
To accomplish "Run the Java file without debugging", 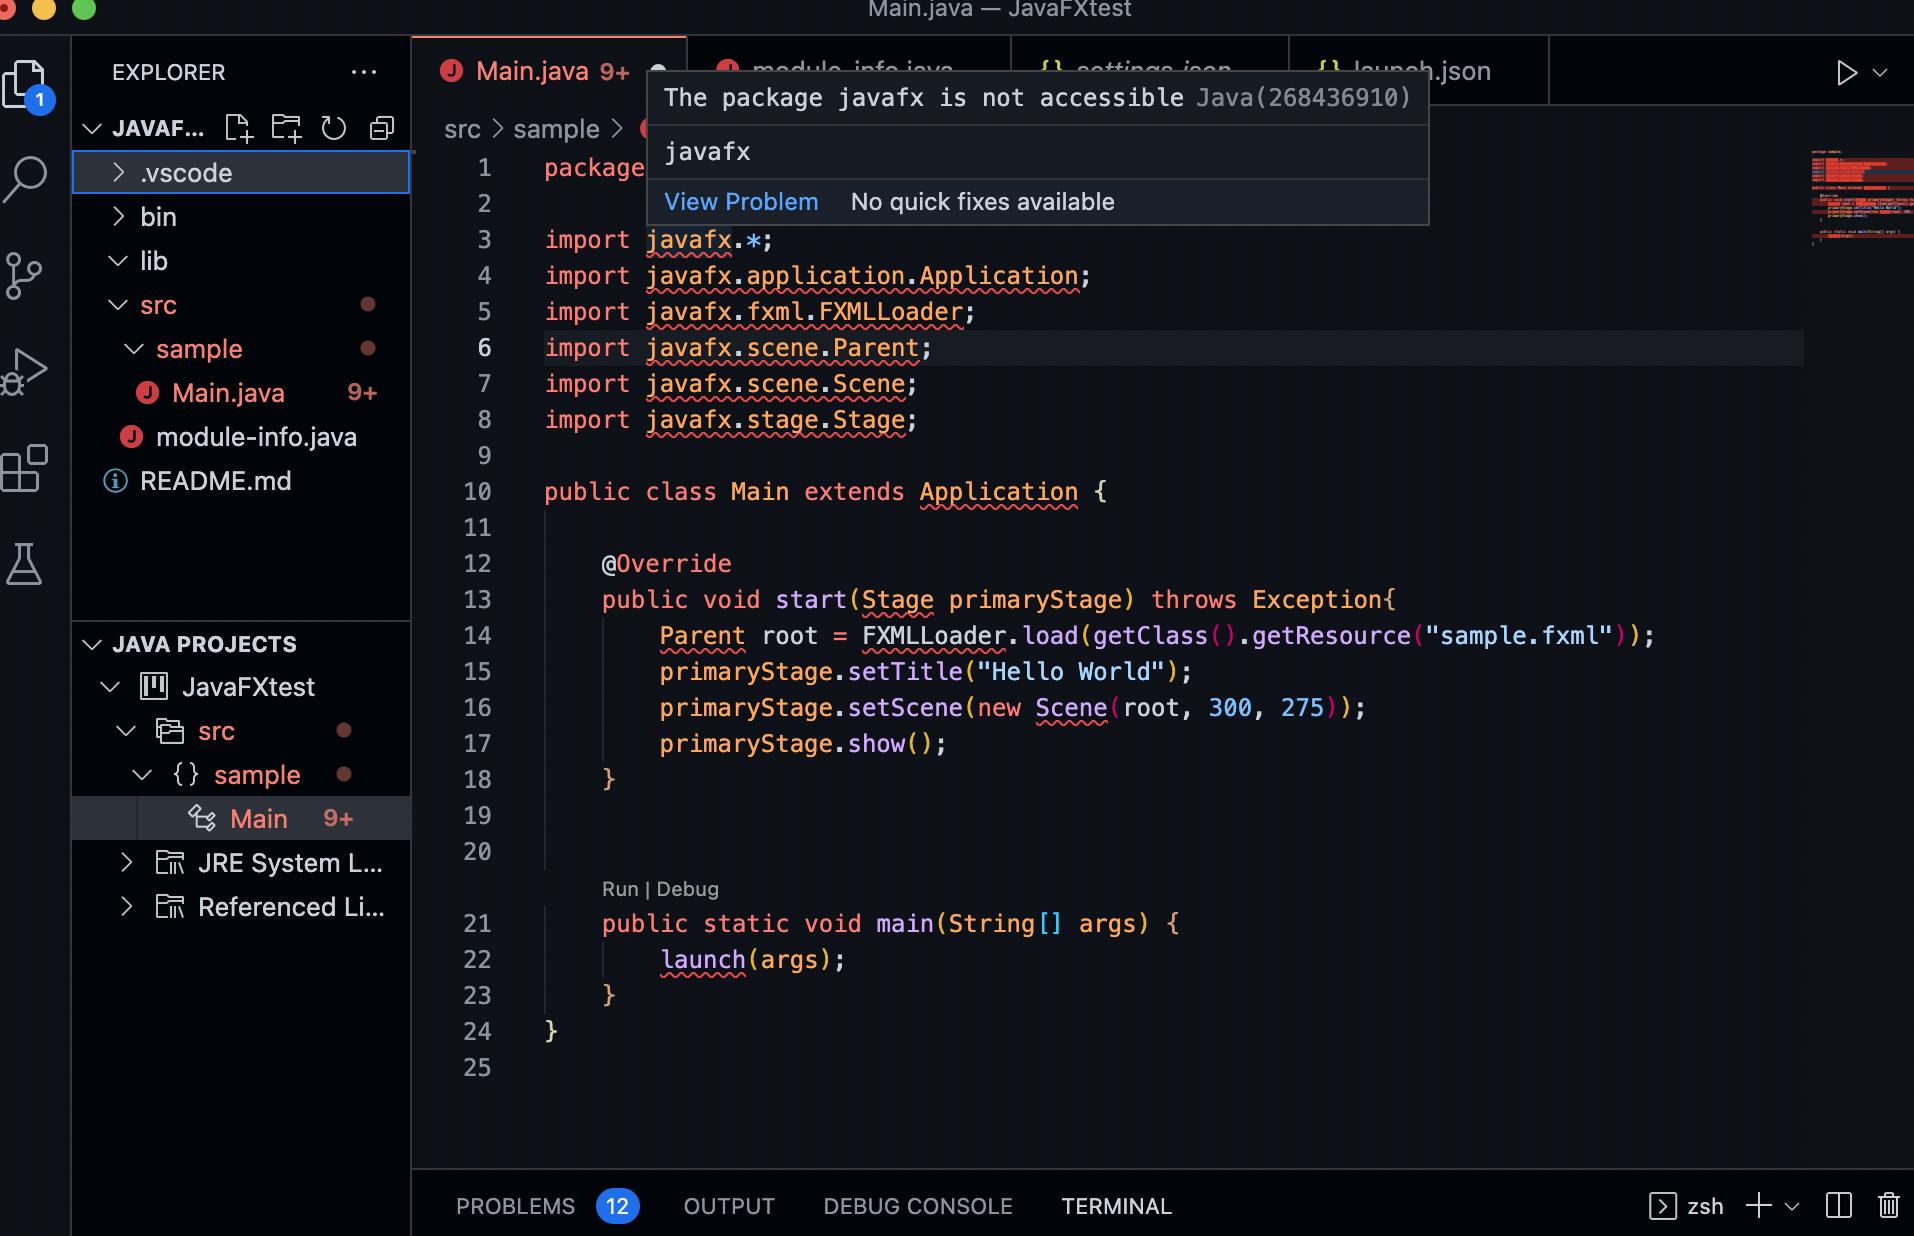I will coord(1845,71).
